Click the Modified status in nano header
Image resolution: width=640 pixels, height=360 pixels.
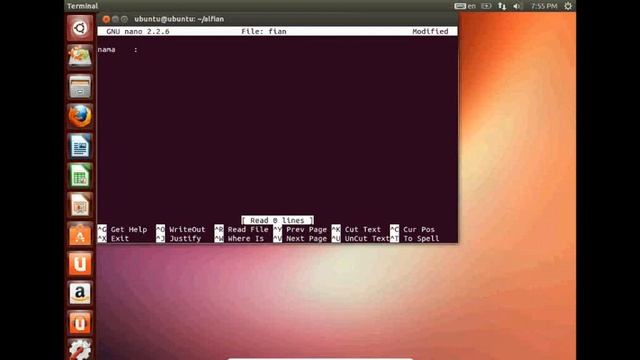click(430, 31)
